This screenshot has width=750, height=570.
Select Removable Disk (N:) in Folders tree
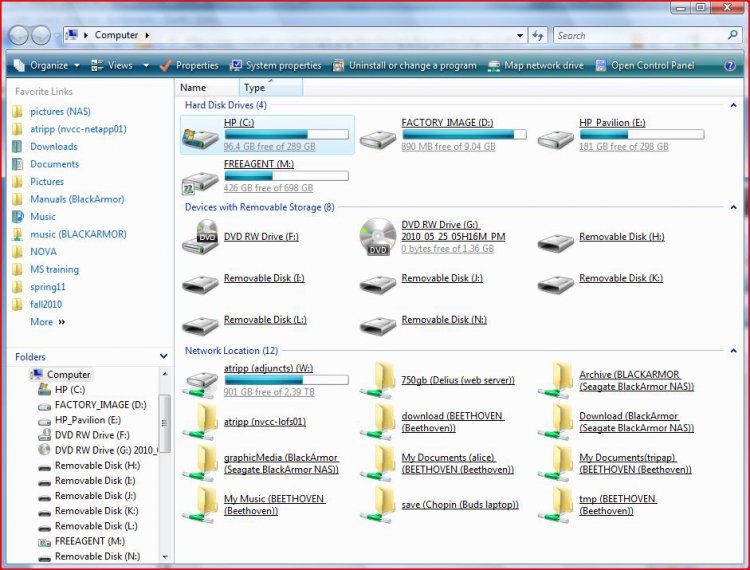point(98,557)
